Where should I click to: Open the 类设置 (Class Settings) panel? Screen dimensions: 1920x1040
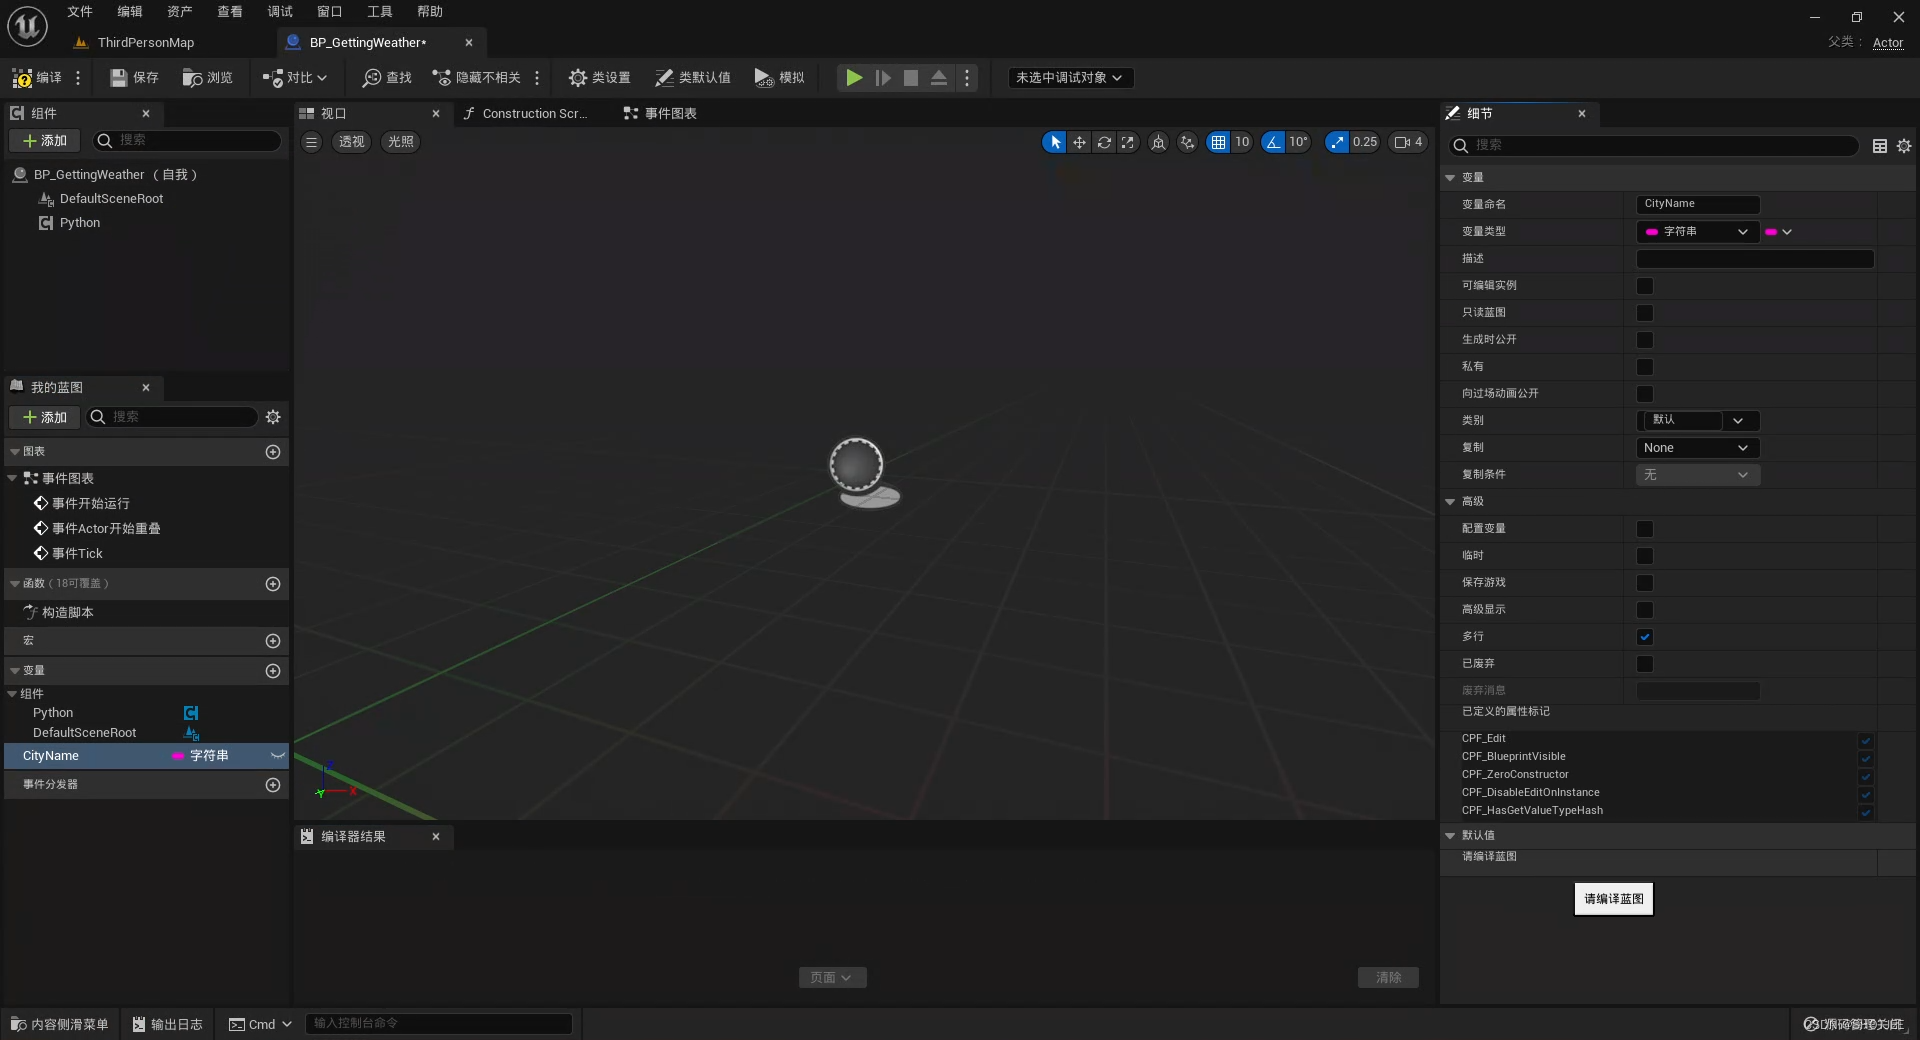click(599, 78)
